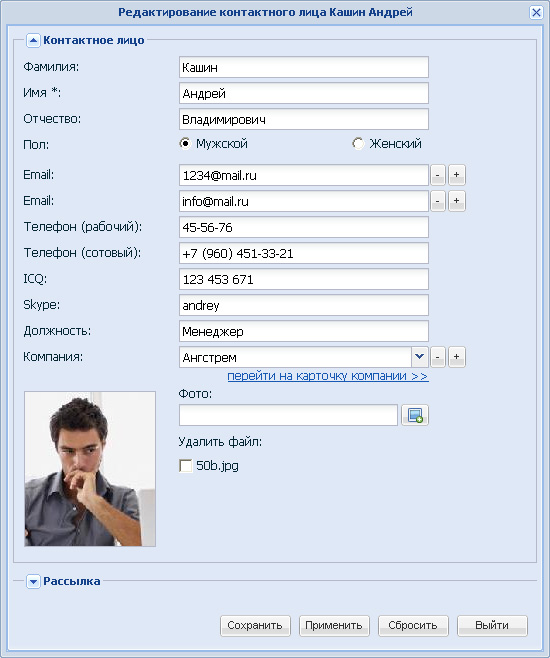This screenshot has height=658, width=550.
Task: Remove the 1234@mail.ru email with minus
Action: pyautogui.click(x=438, y=175)
